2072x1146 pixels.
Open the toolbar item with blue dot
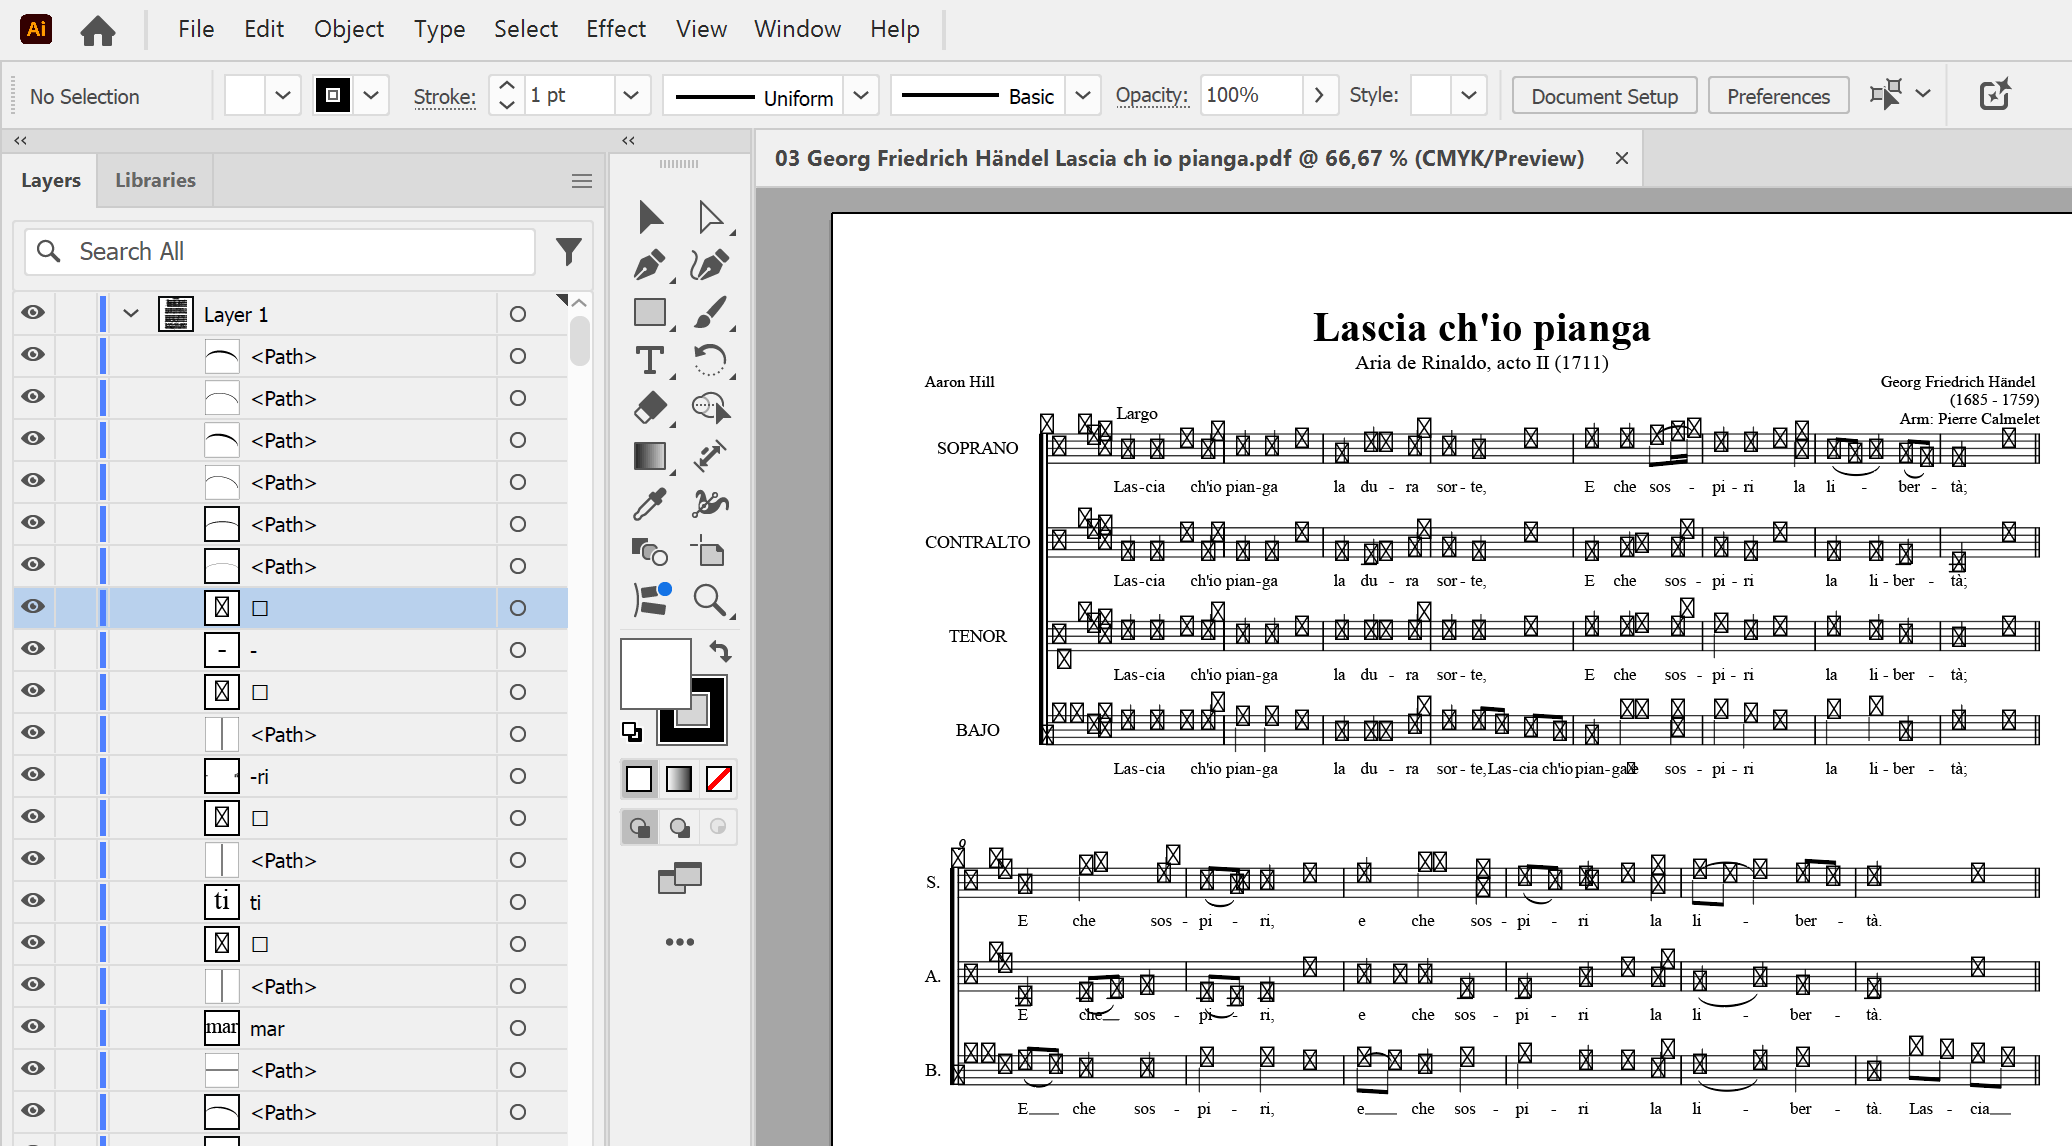coord(652,599)
